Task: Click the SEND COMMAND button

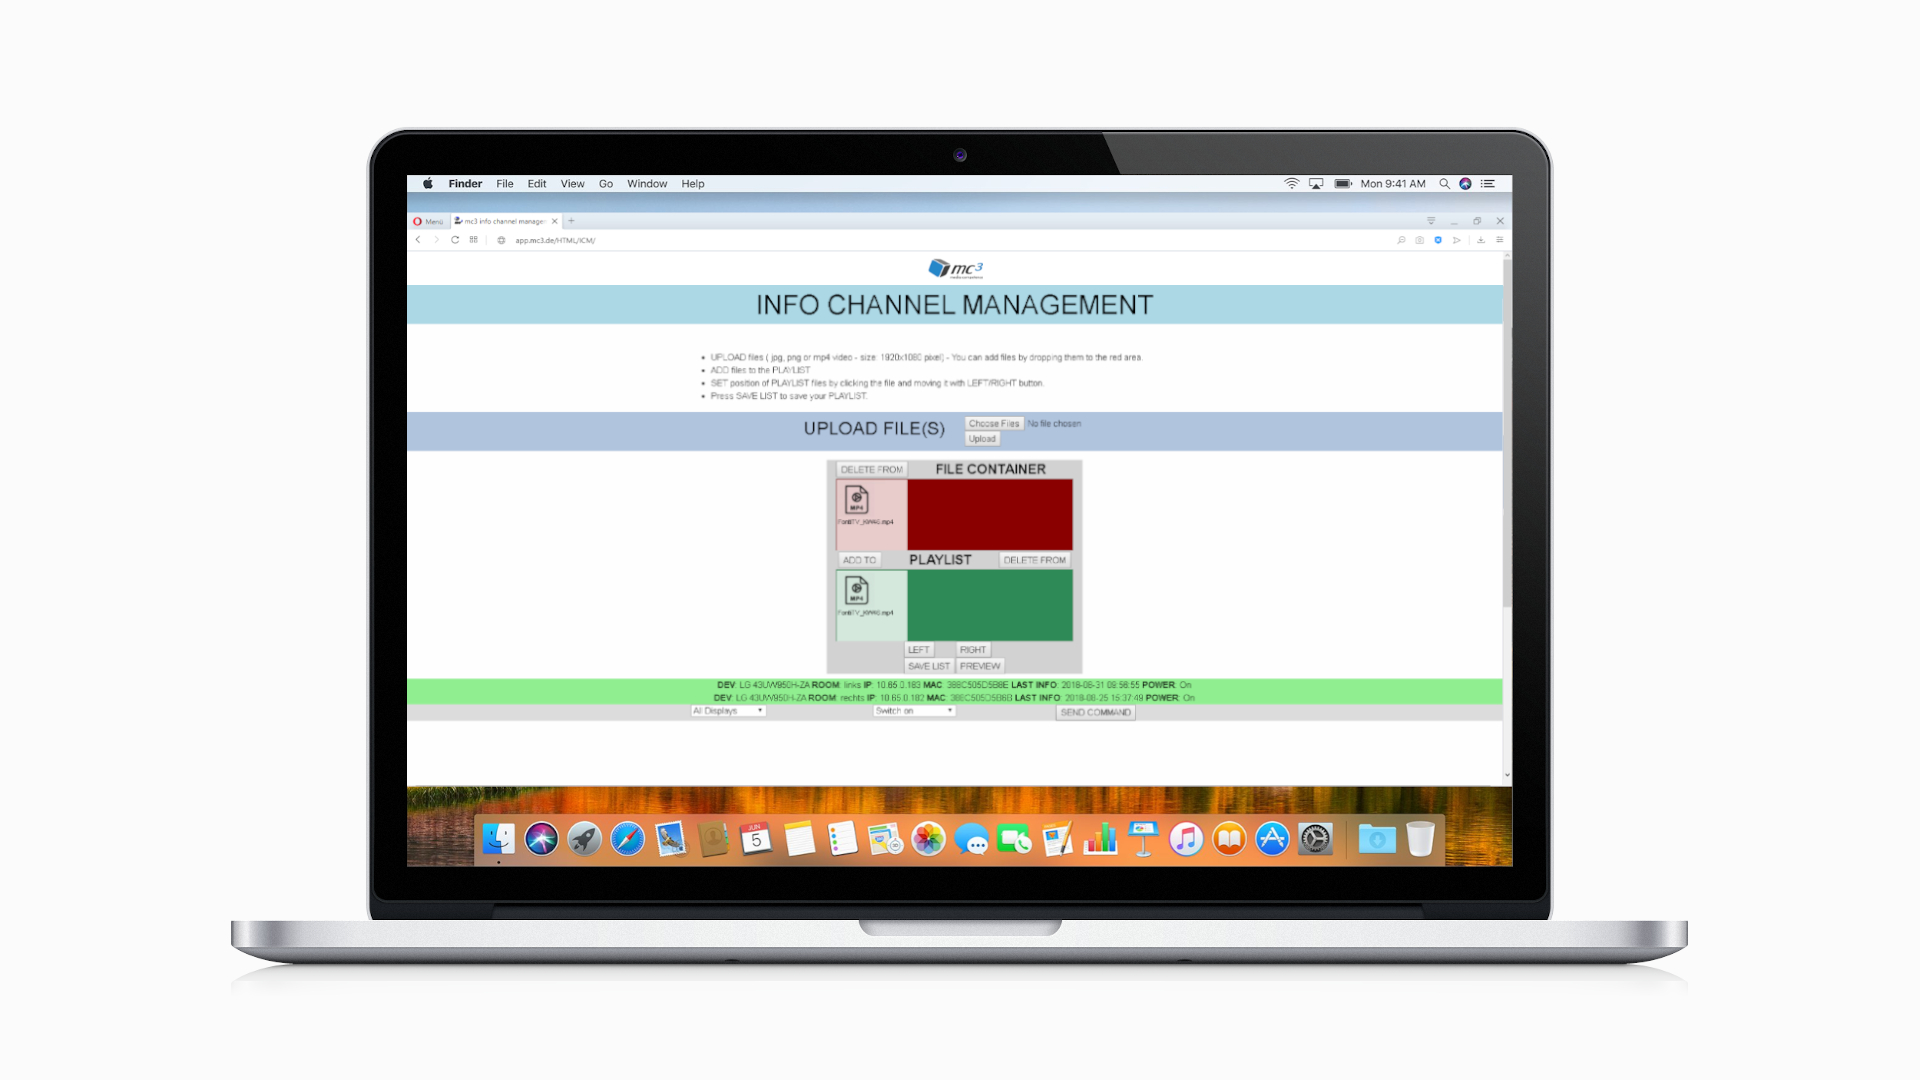Action: (1095, 712)
